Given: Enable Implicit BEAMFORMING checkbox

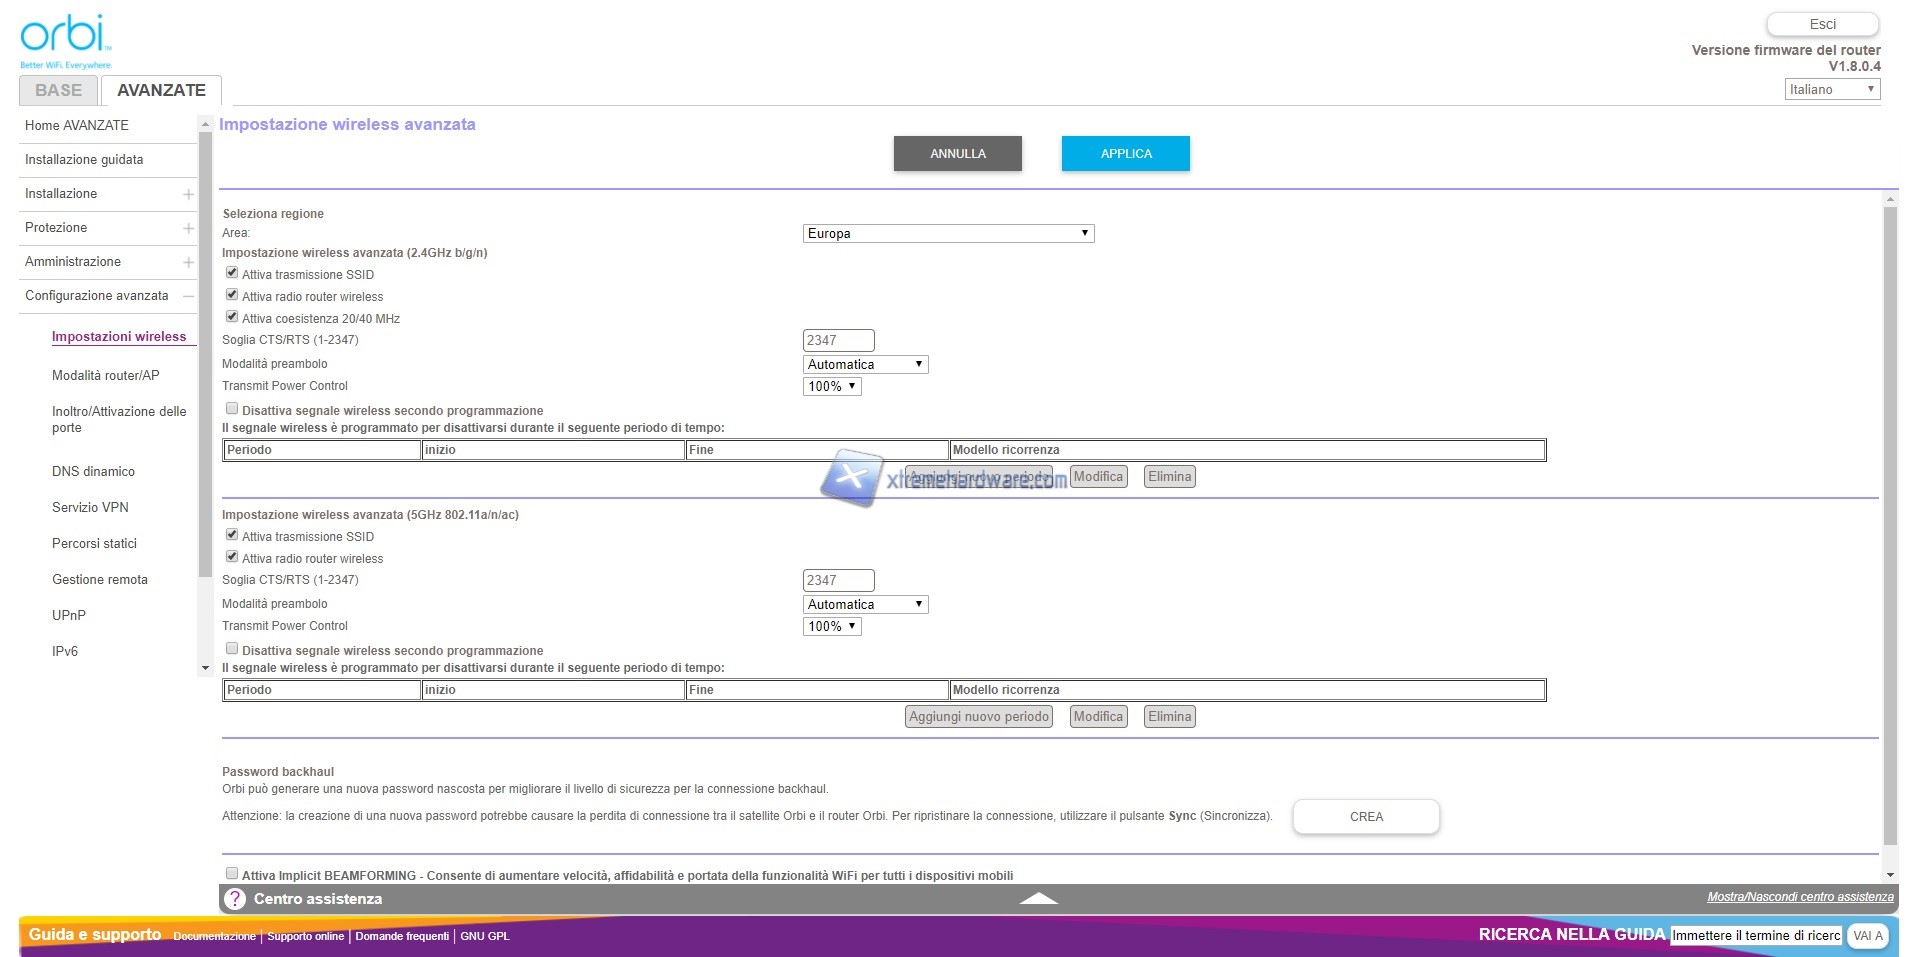Looking at the screenshot, I should 232,874.
